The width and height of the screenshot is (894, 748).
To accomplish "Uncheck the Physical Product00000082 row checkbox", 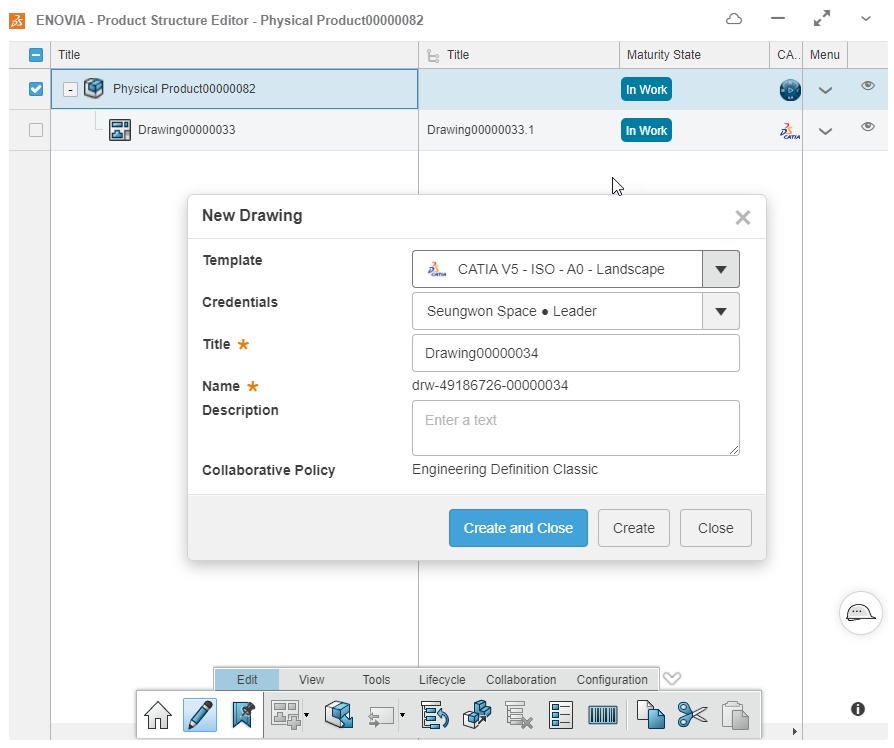I will (36, 89).
